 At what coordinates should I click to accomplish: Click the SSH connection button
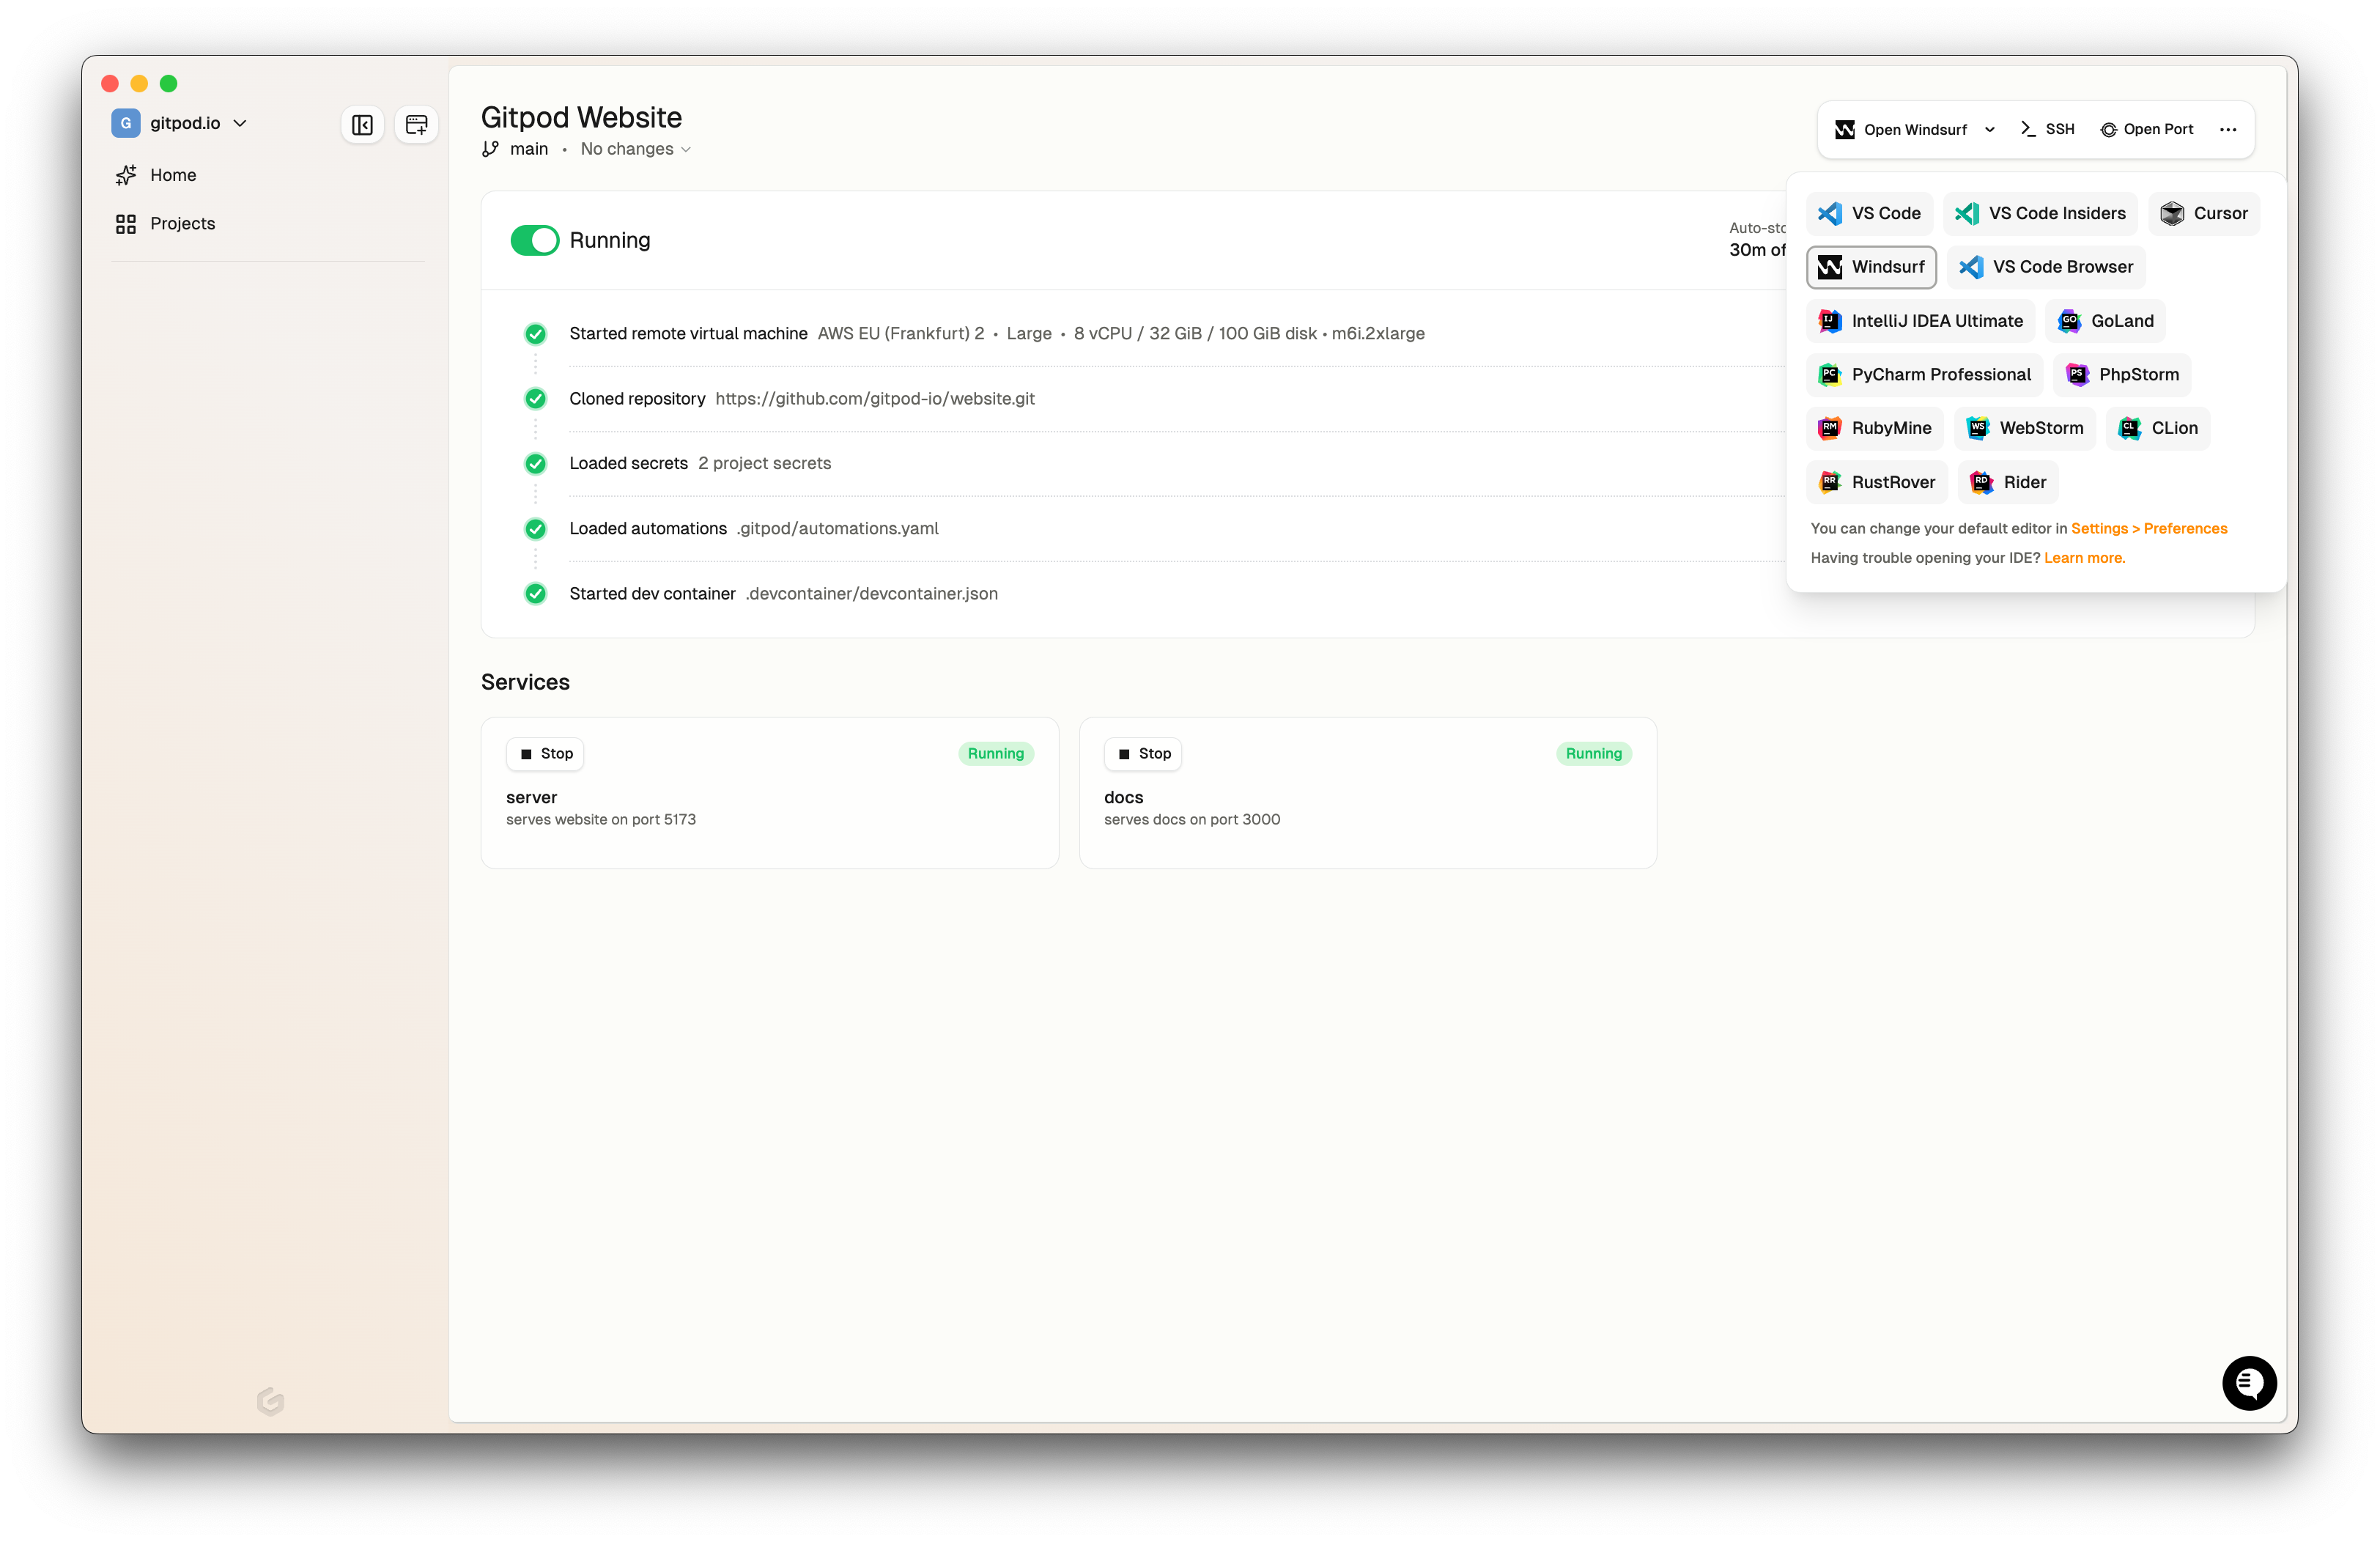[x=2047, y=130]
